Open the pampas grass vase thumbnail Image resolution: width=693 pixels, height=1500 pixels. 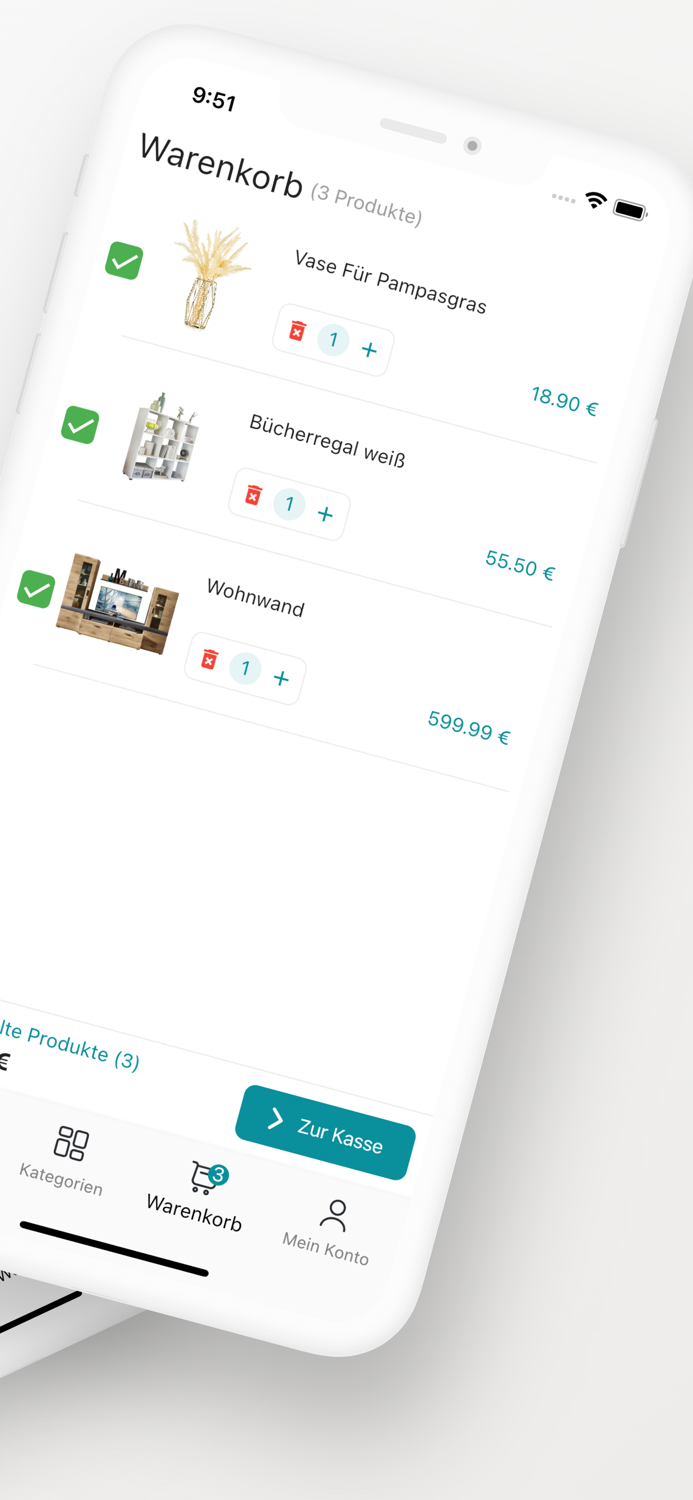point(211,274)
